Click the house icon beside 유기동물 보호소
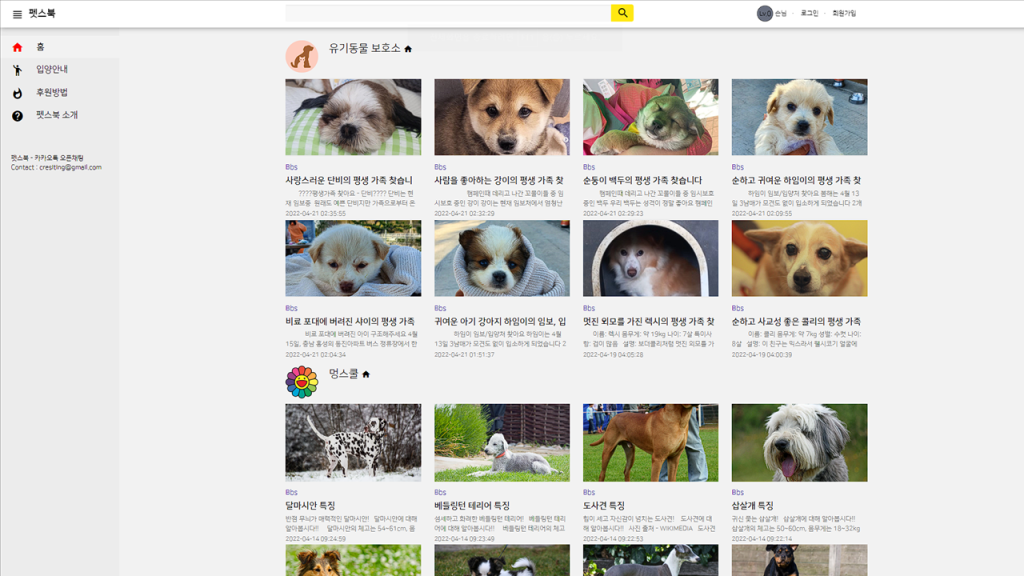 tap(408, 49)
